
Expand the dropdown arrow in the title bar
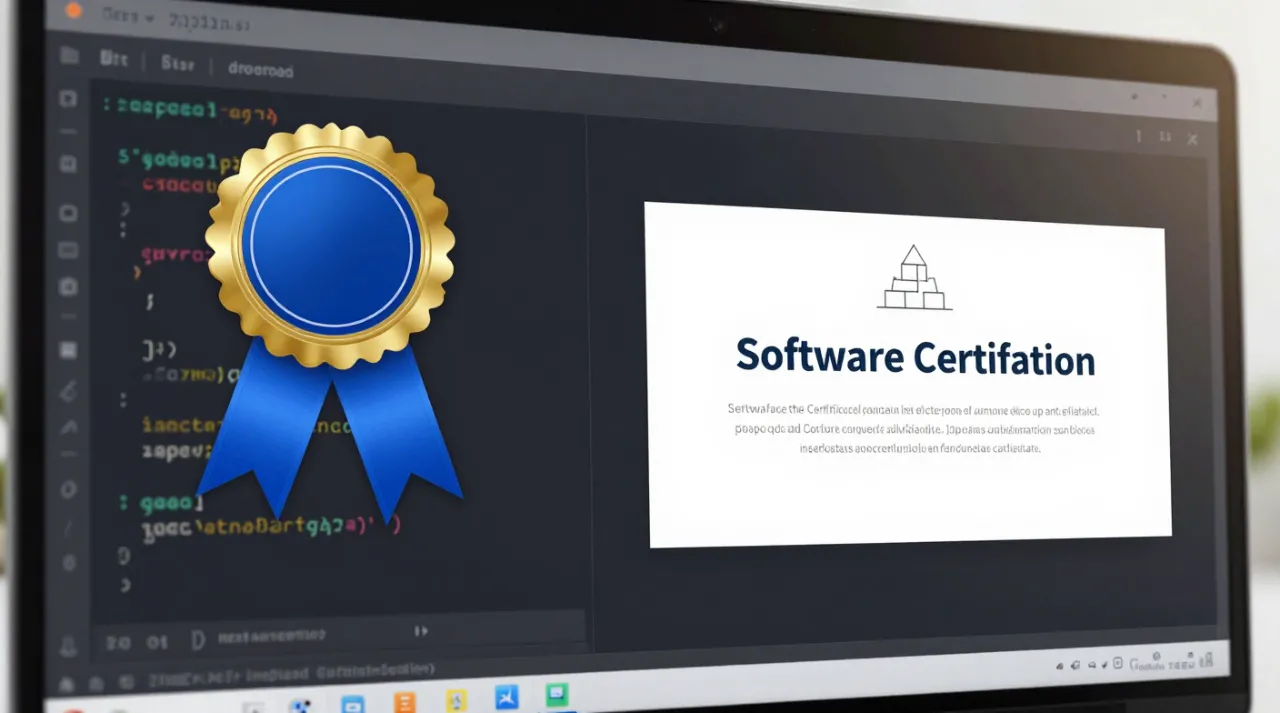tap(149, 18)
